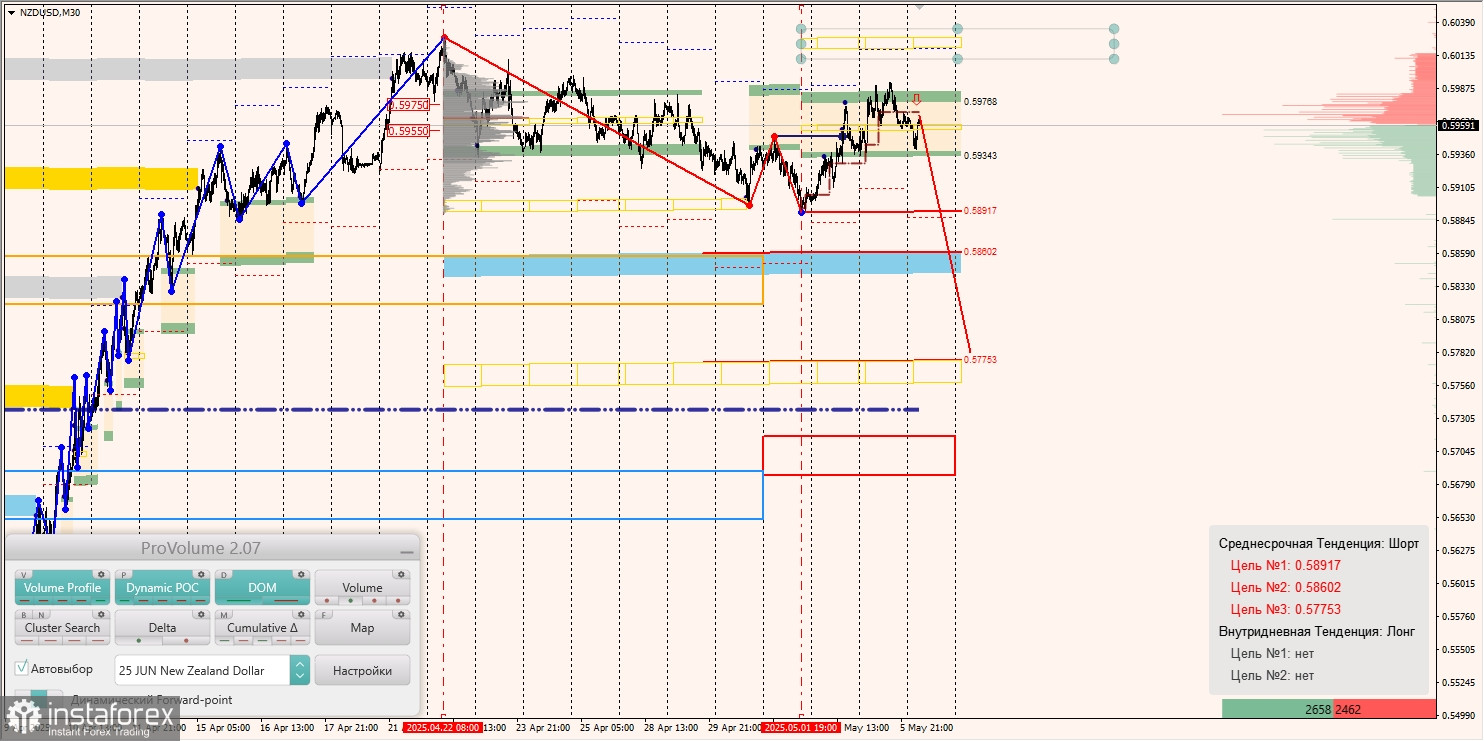The height and width of the screenshot is (741, 1484).
Task: Click Цель №3: 0.57753 in trend panel
Action: (x=1285, y=609)
